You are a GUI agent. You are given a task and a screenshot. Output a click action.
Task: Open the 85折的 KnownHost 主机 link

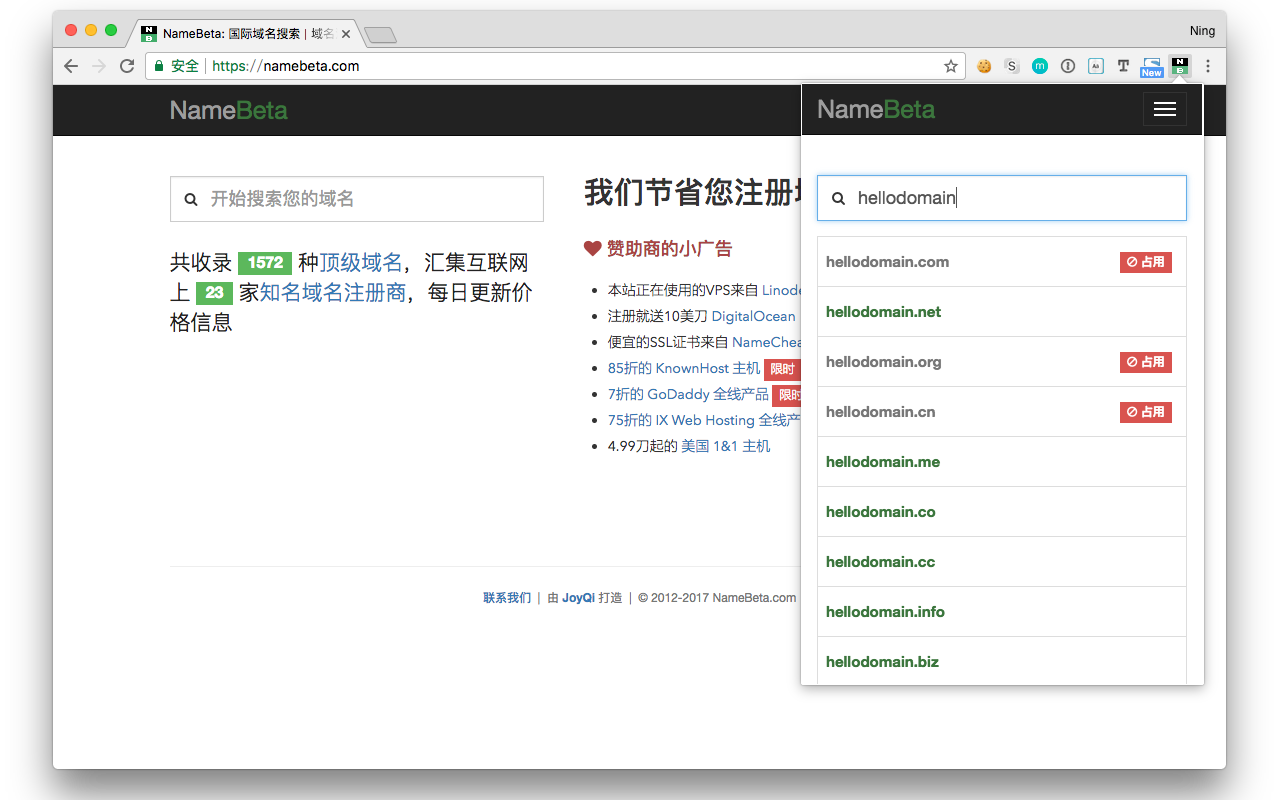click(x=684, y=368)
